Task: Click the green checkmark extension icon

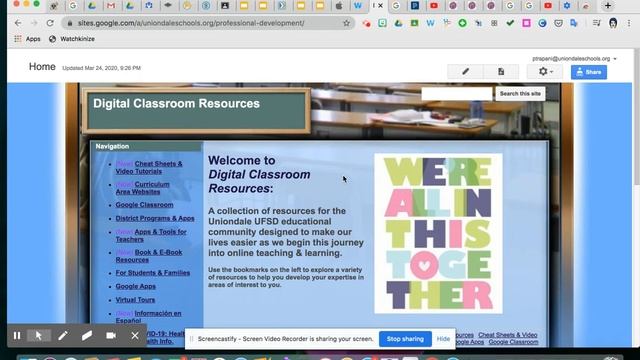Action: (510, 23)
